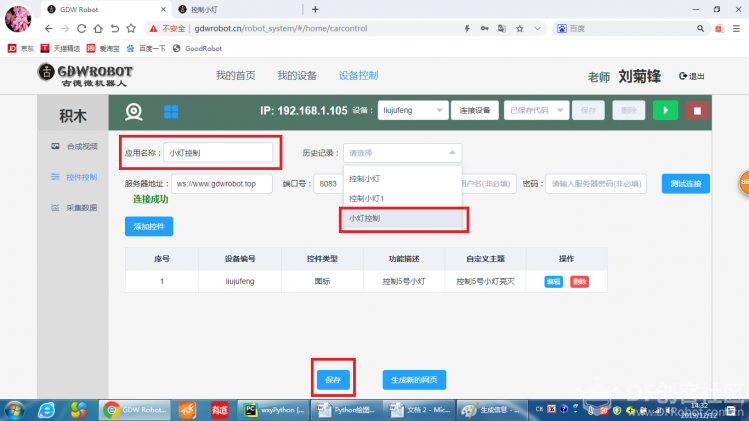Open the 已保存代码 dropdown
The image size is (749, 421).
[536, 110]
